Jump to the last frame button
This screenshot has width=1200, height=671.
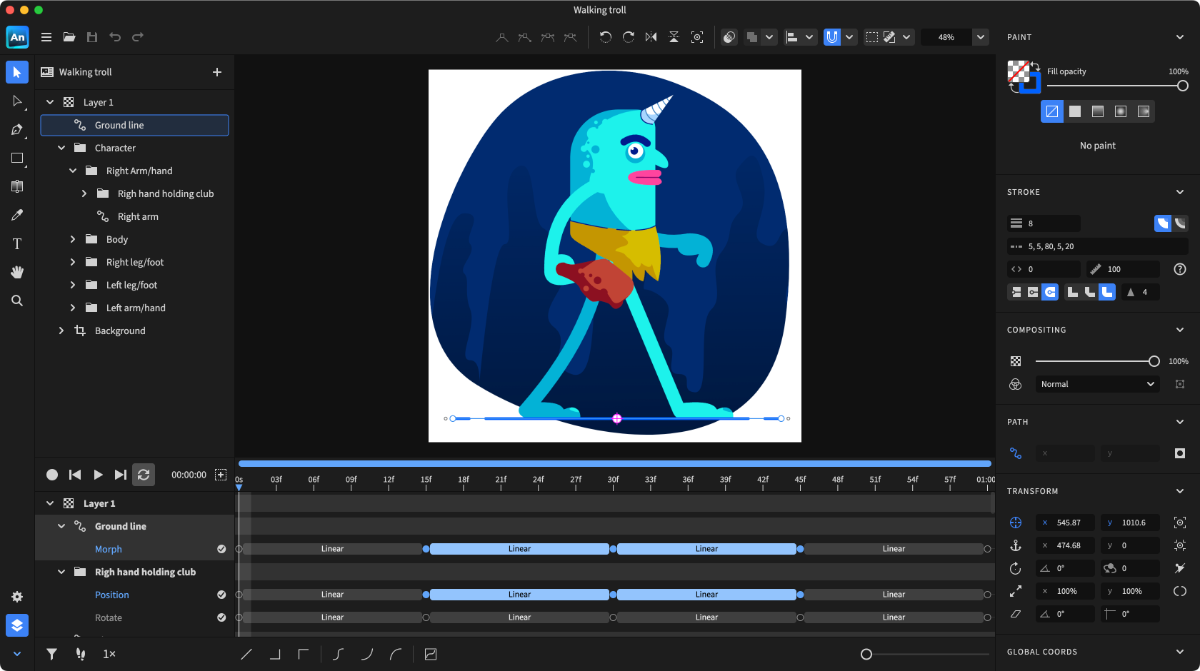coord(121,475)
